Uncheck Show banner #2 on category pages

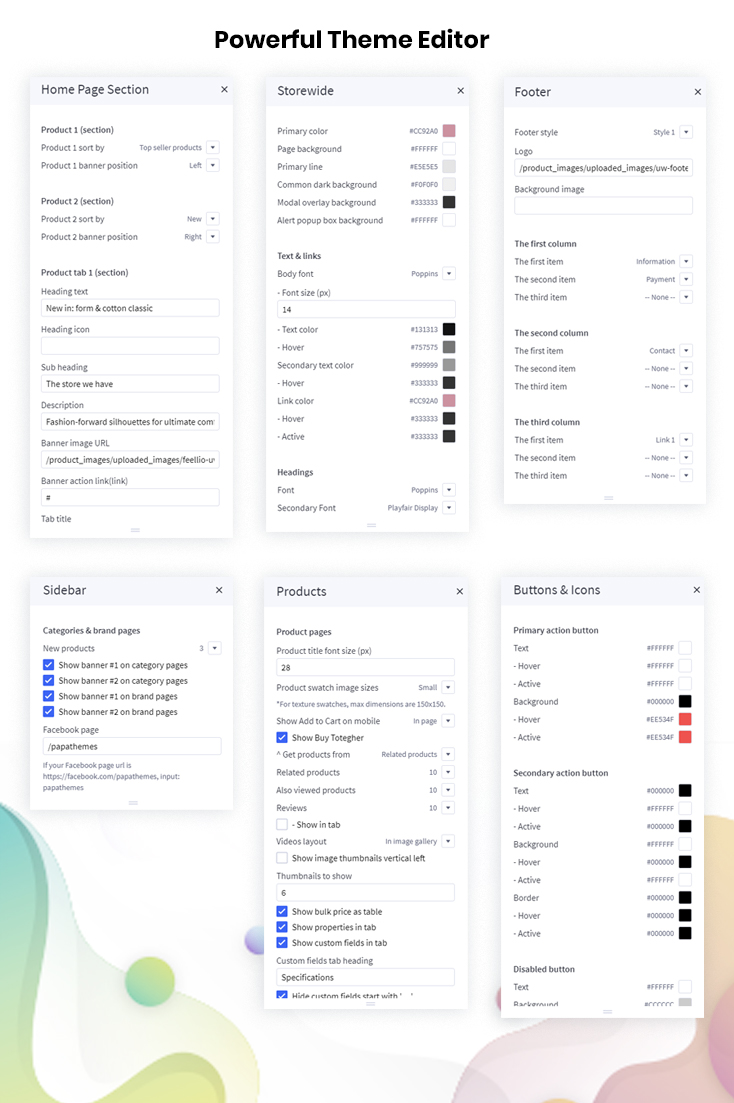coord(49,681)
